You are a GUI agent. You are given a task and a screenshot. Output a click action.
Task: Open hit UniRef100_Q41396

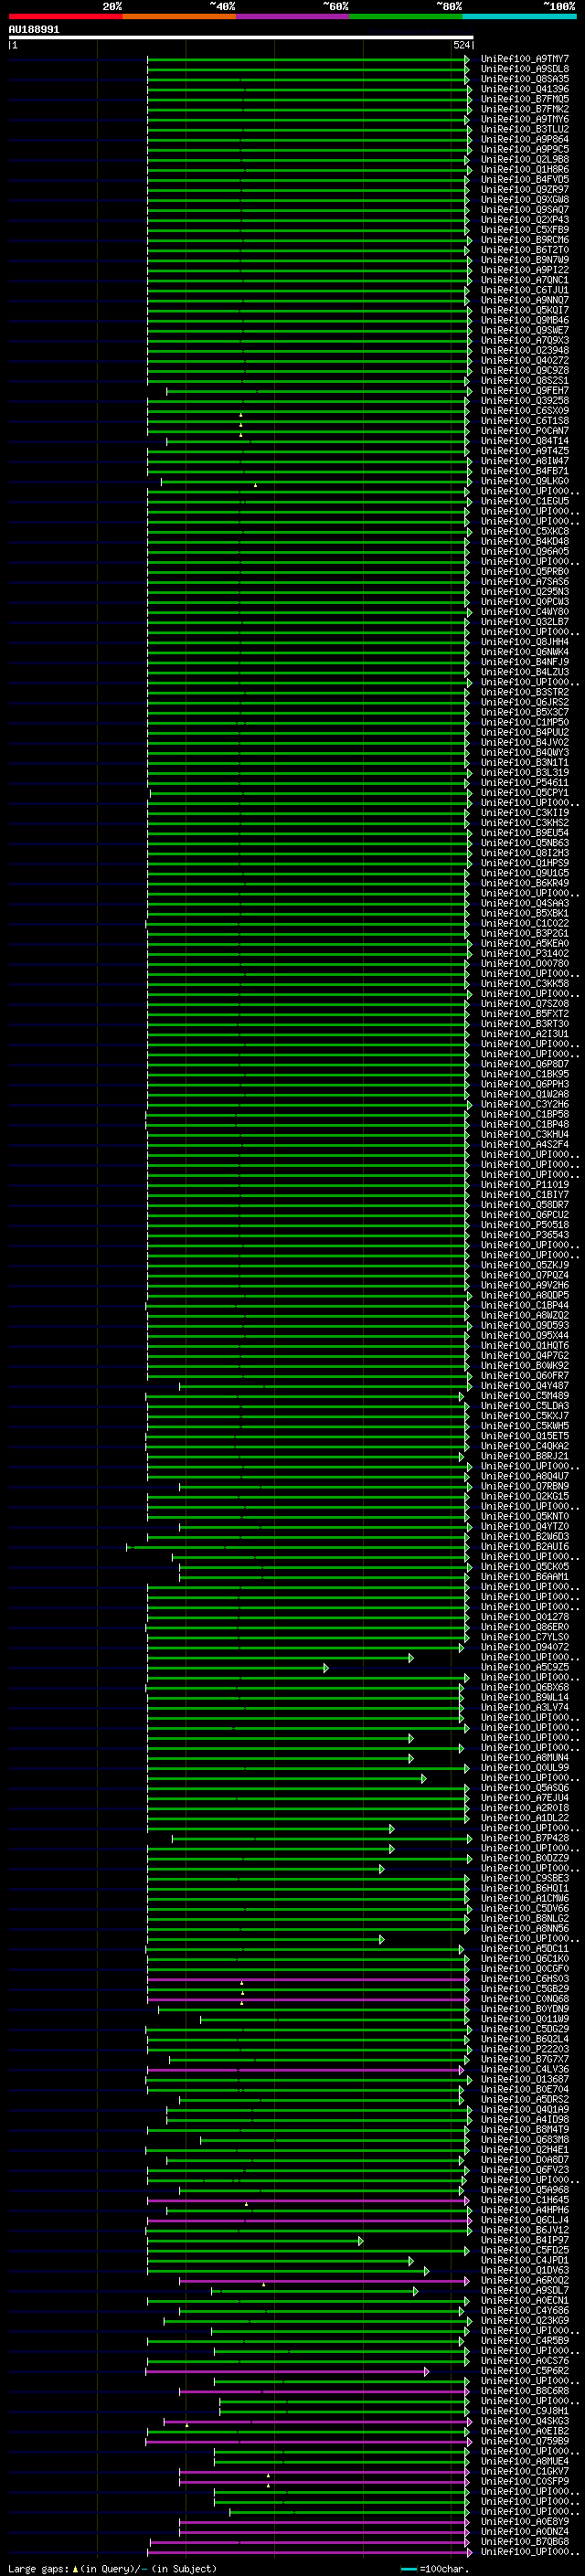pyautogui.click(x=524, y=89)
